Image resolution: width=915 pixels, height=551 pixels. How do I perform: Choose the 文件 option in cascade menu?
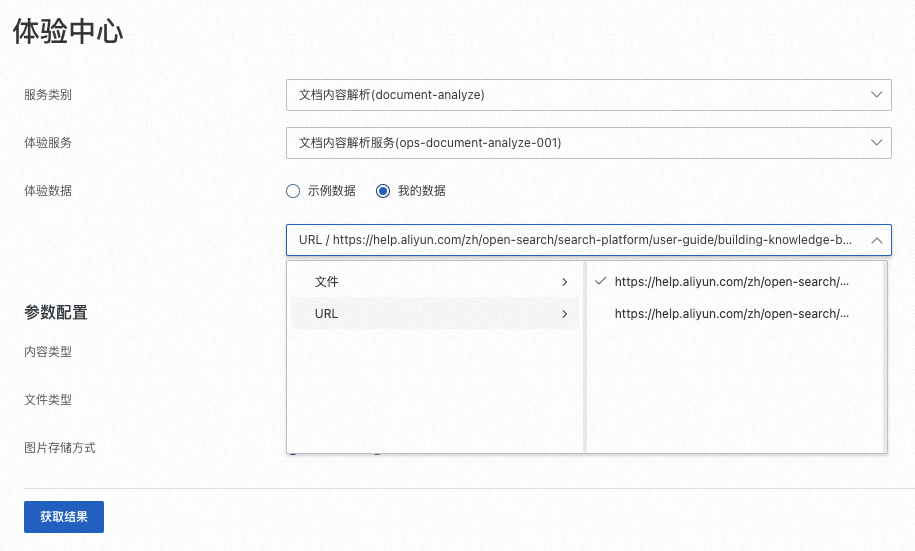435,282
